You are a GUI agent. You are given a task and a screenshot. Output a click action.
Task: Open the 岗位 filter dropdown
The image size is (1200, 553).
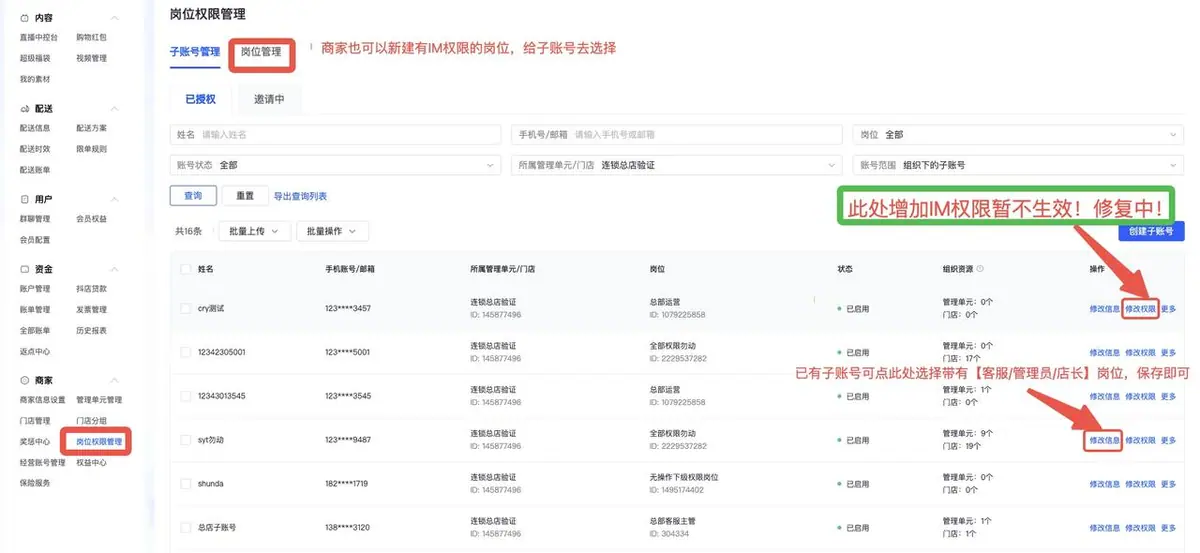tap(1017, 134)
